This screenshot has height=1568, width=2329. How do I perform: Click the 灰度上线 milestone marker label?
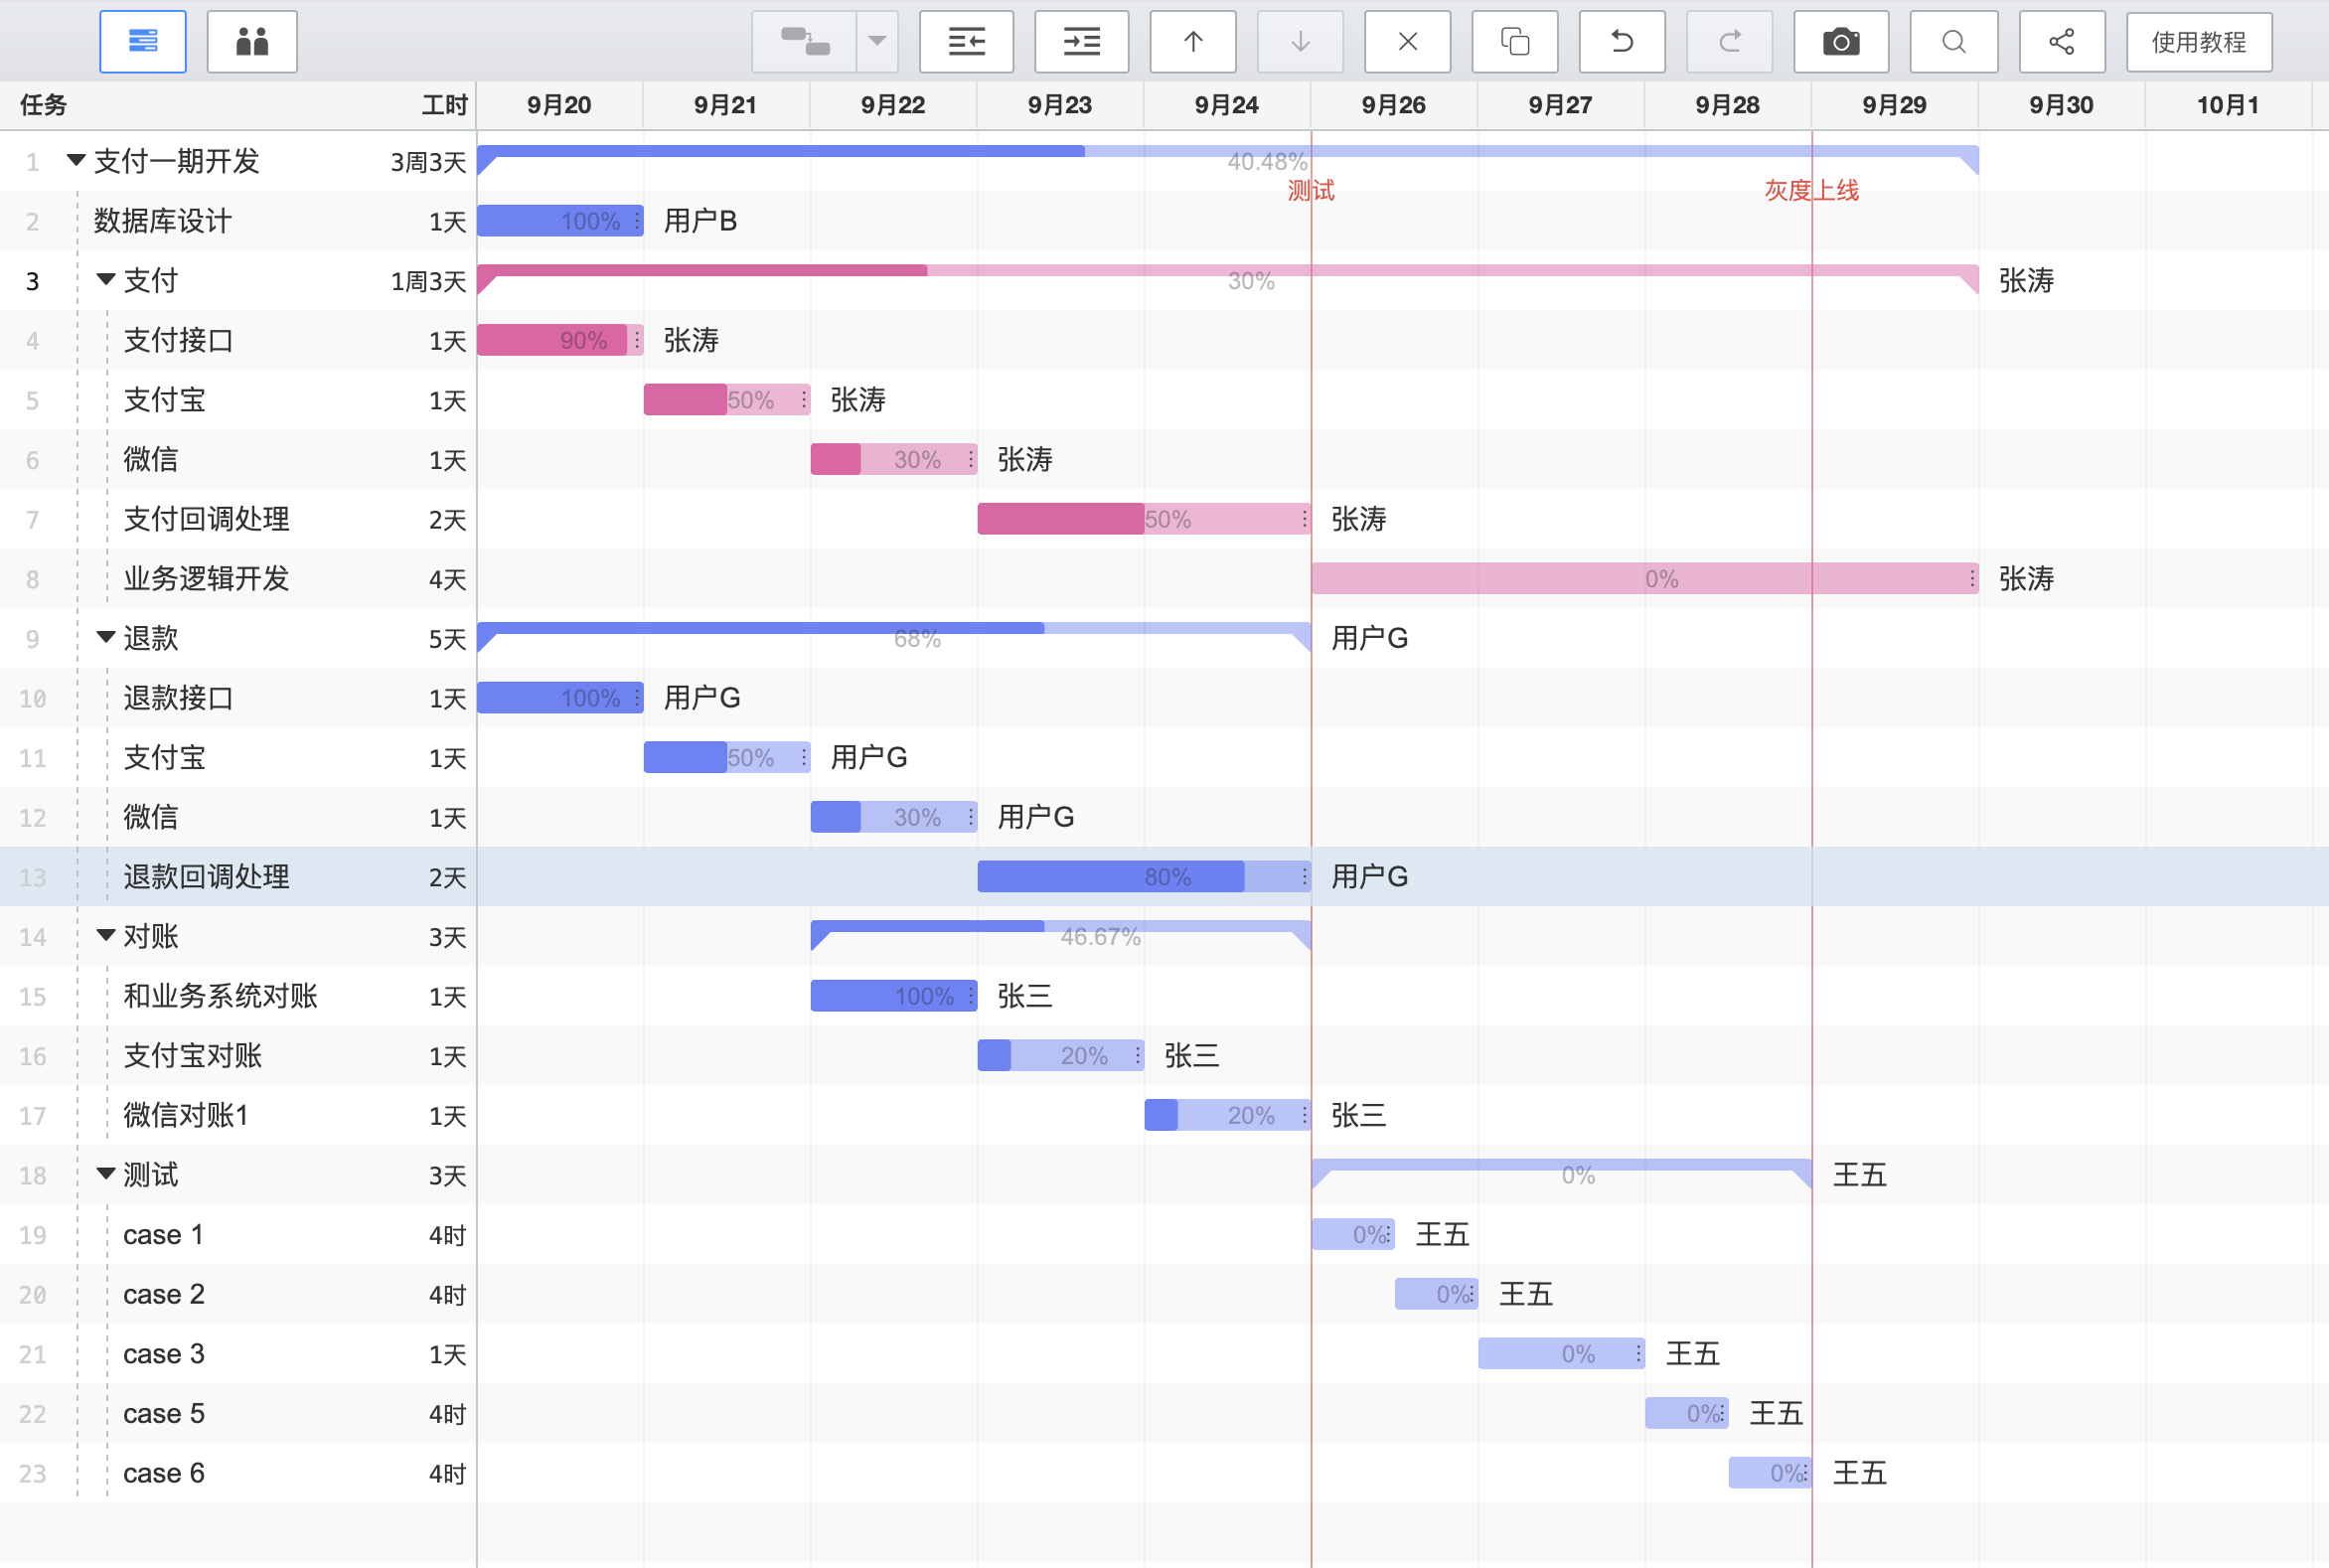pyautogui.click(x=1811, y=190)
